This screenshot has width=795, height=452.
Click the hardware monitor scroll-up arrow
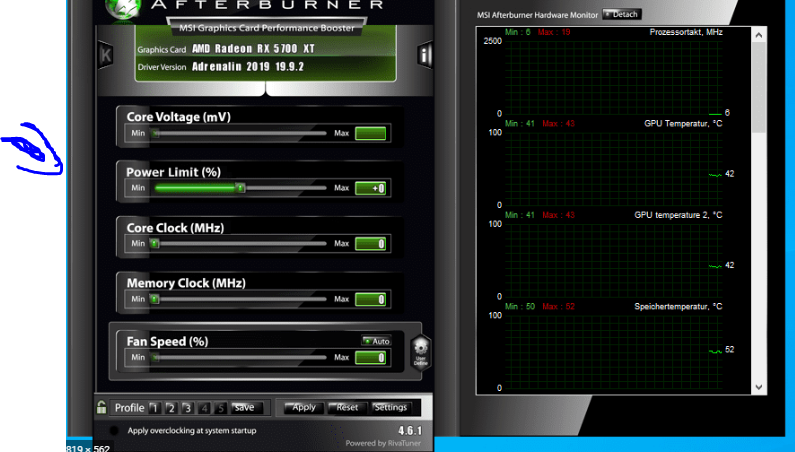758,35
